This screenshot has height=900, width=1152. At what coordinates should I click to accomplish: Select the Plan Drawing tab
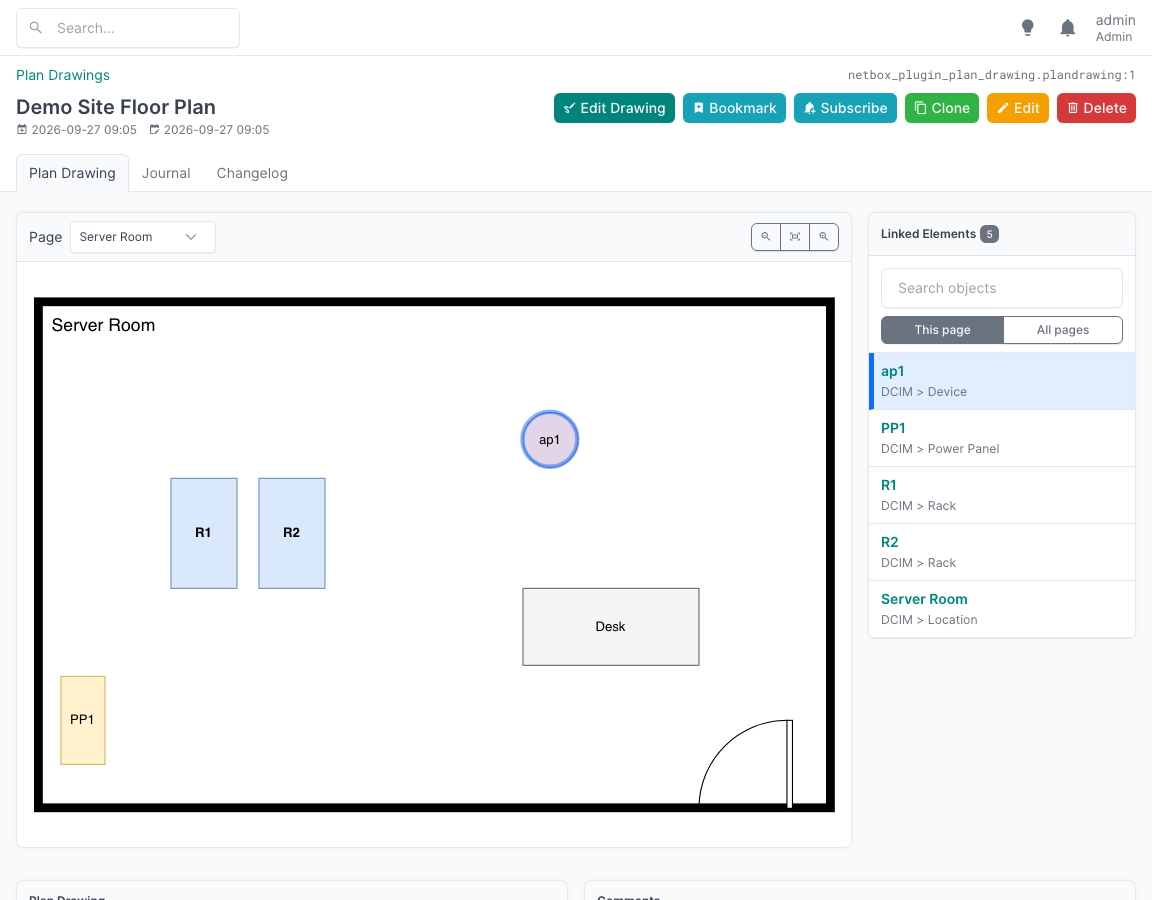coord(72,173)
